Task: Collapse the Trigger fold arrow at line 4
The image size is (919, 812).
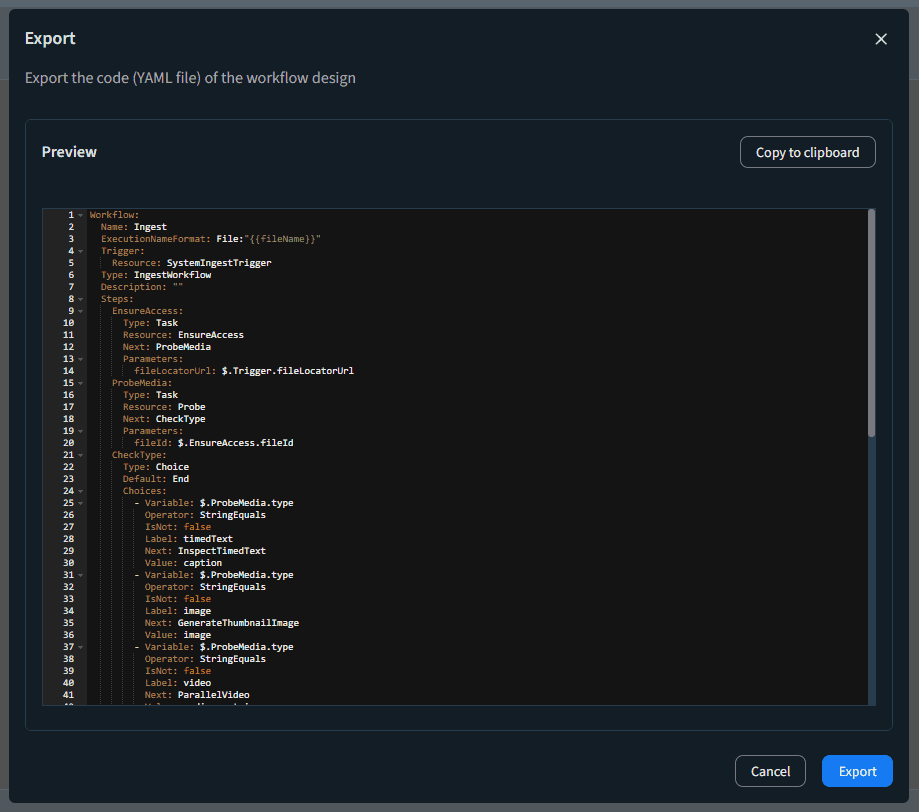Action: click(x=80, y=251)
